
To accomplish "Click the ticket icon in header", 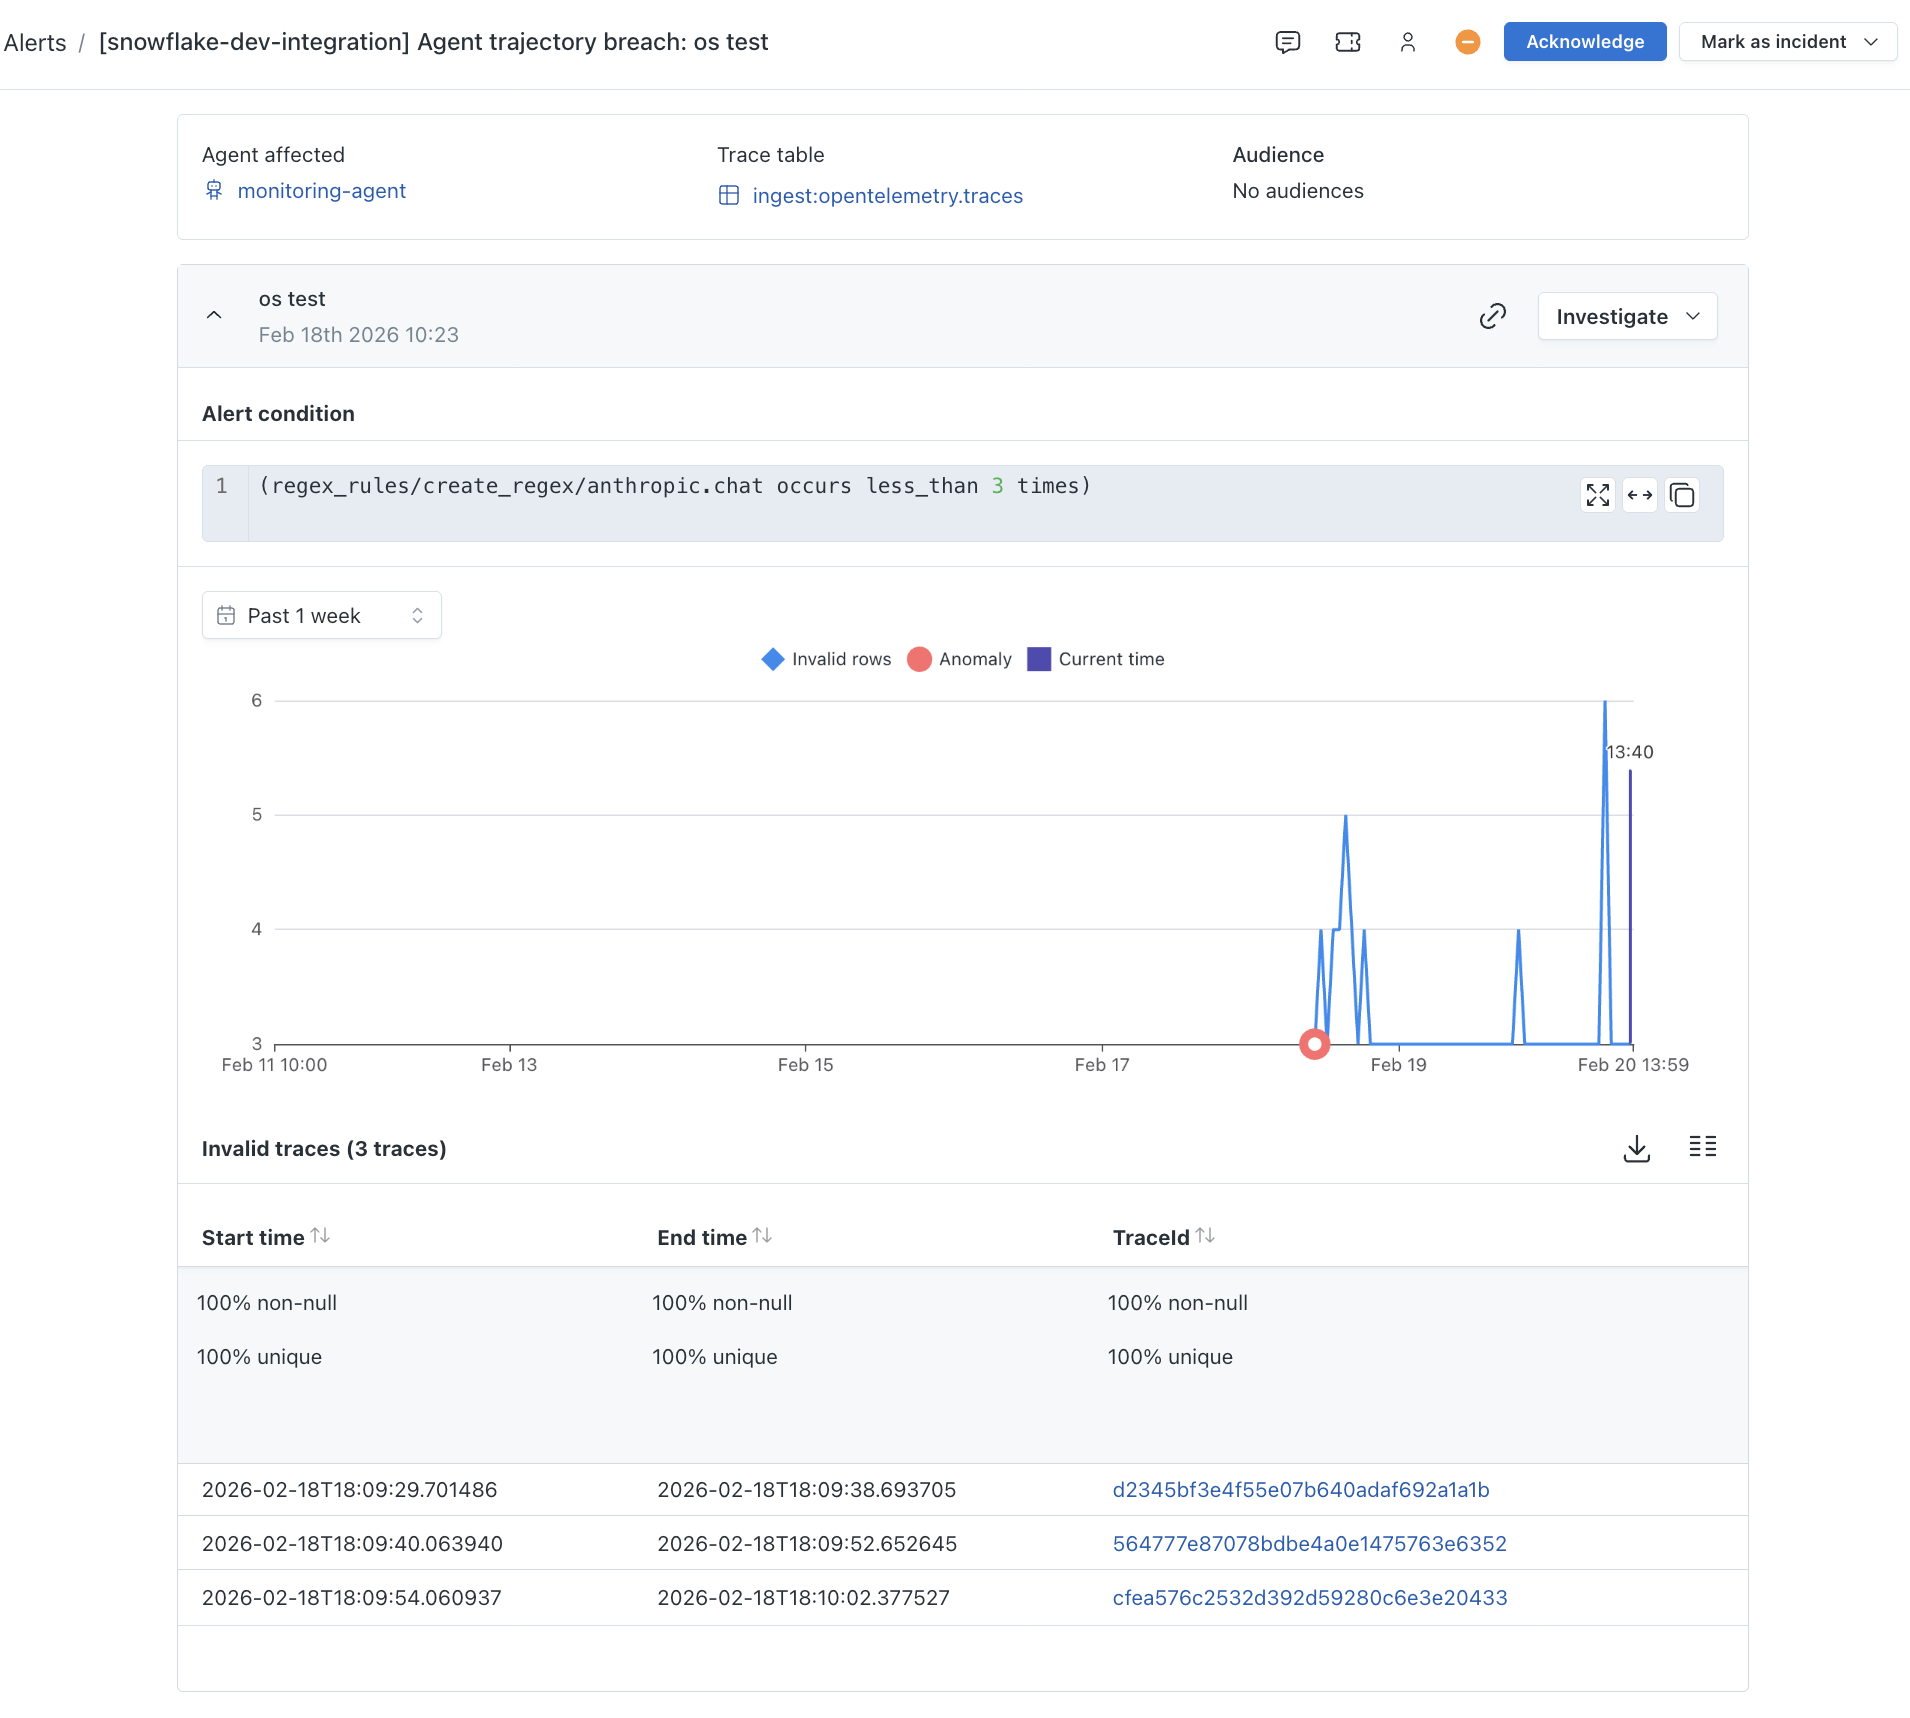I will pos(1348,42).
